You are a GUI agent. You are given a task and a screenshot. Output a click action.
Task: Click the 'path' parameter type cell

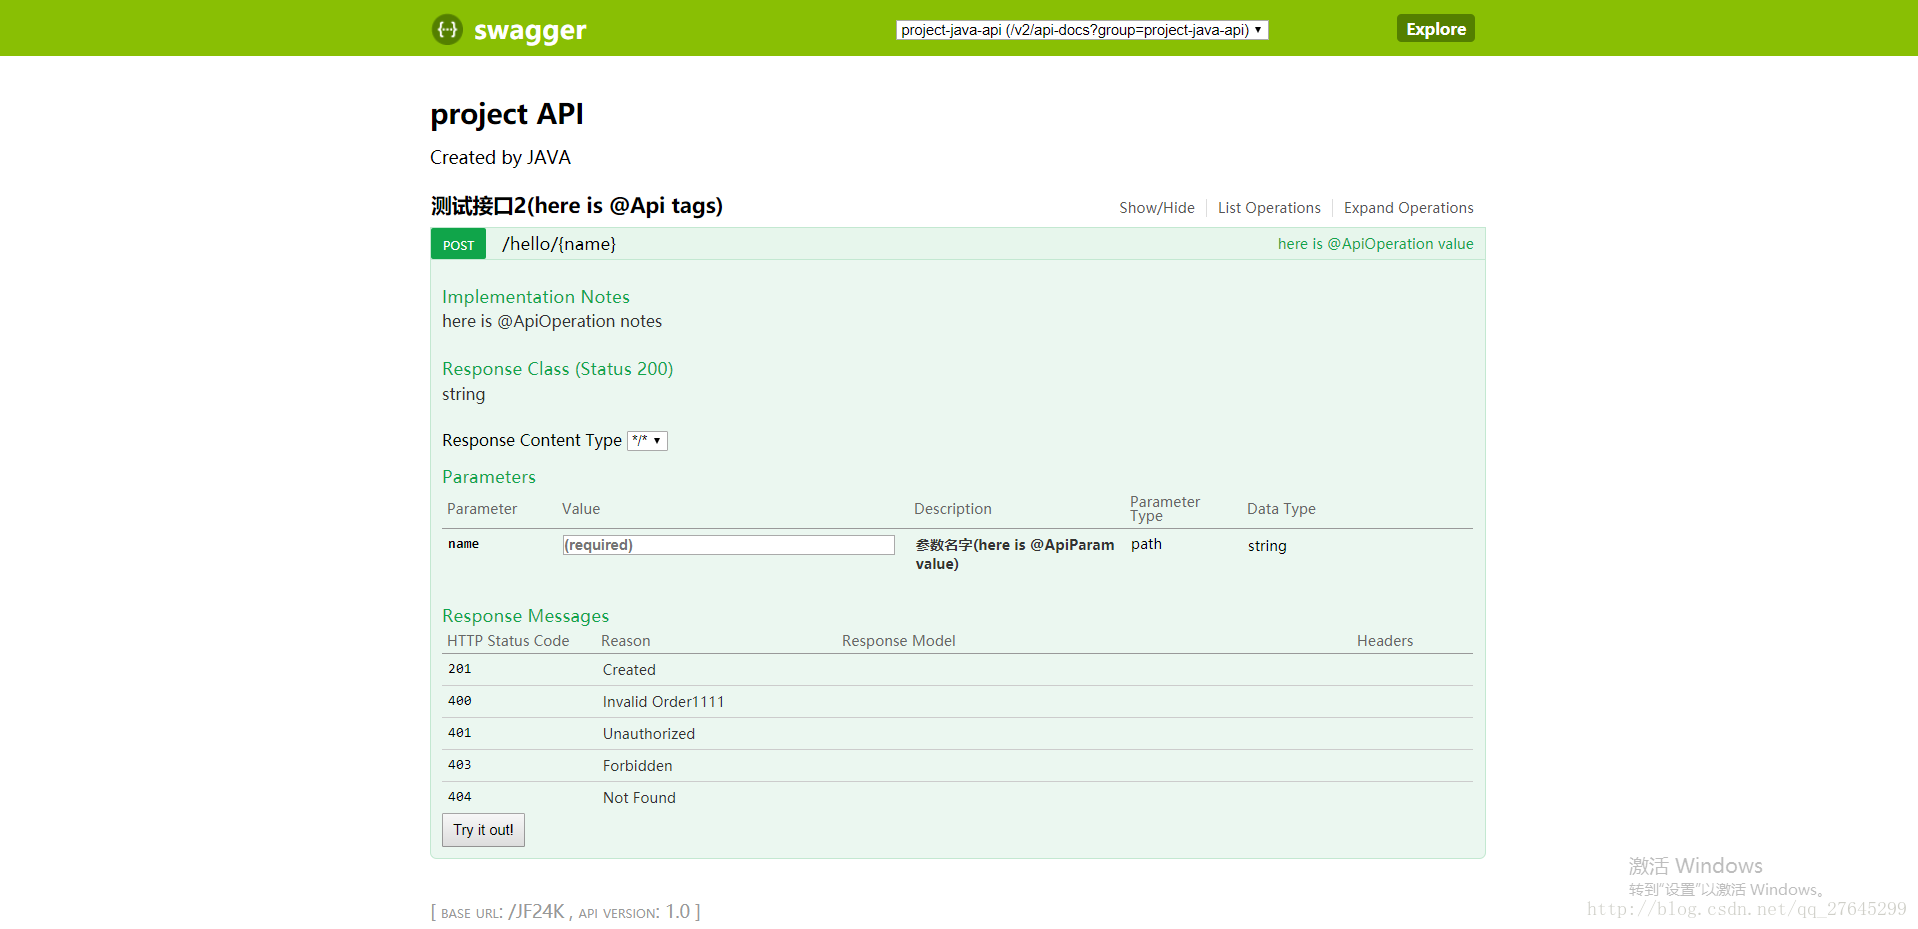tap(1146, 544)
